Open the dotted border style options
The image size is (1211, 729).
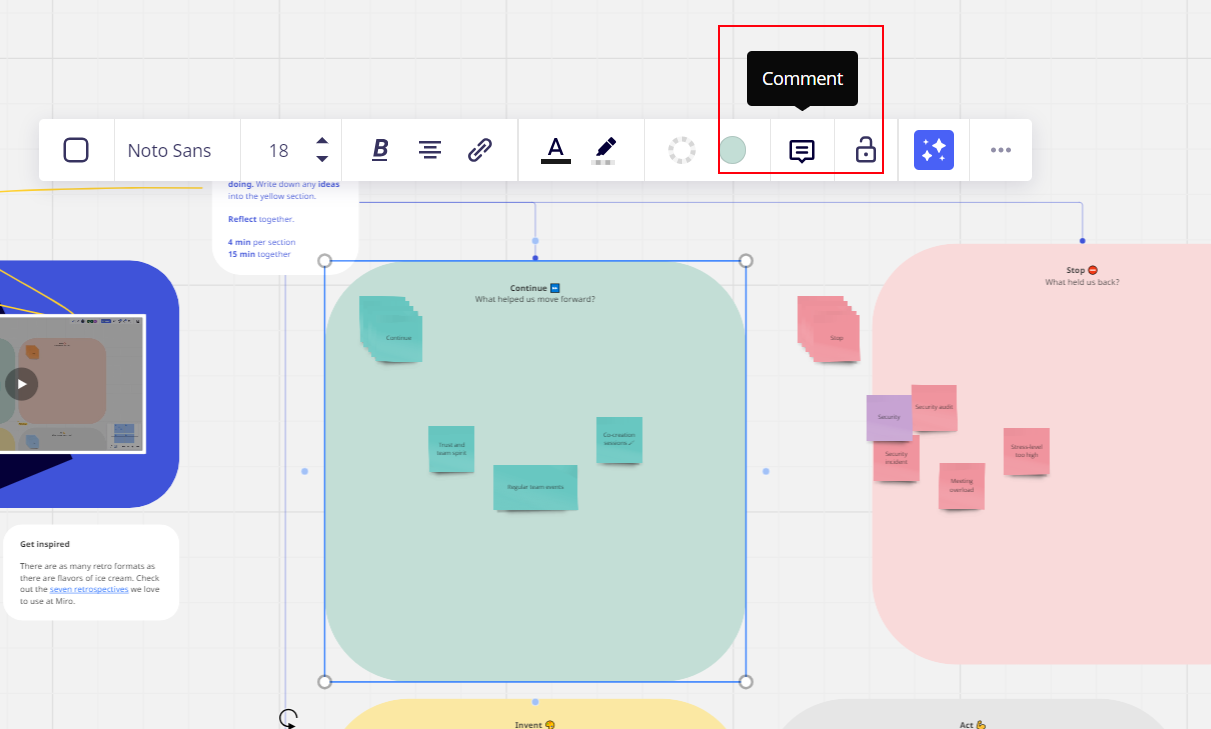point(682,150)
